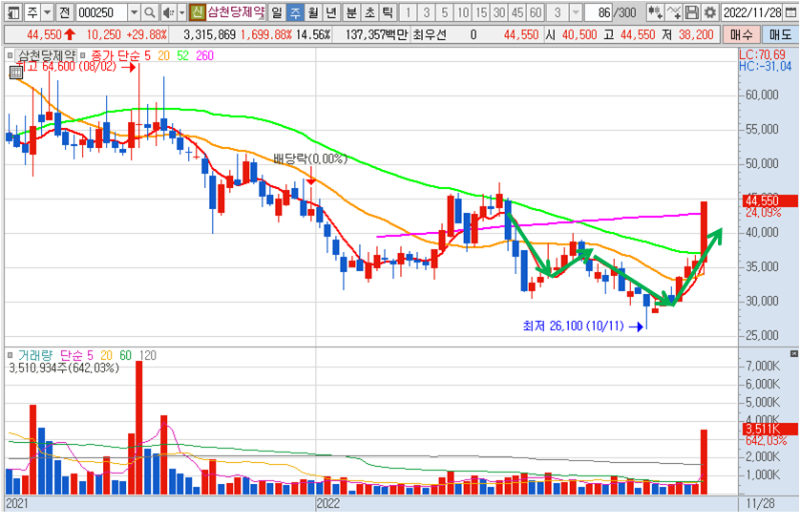The image size is (800, 512).
Task: Choose interval 10 button
Action: click(x=463, y=12)
